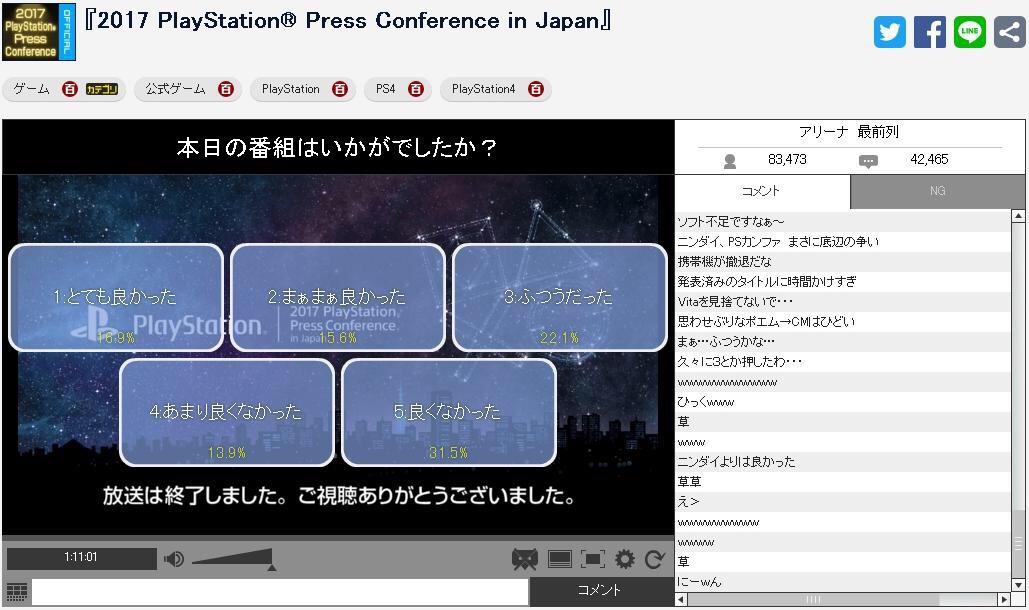Open the PlayStation4 tag

[483, 89]
